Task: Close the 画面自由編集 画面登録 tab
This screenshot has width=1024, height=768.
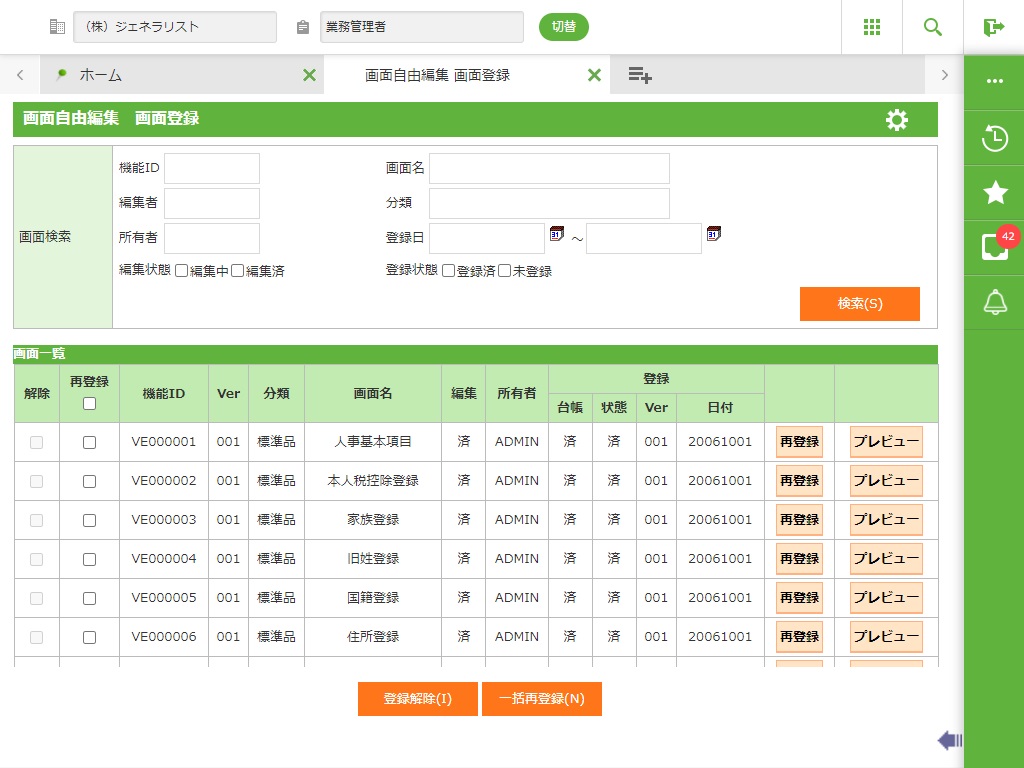Action: pos(594,75)
